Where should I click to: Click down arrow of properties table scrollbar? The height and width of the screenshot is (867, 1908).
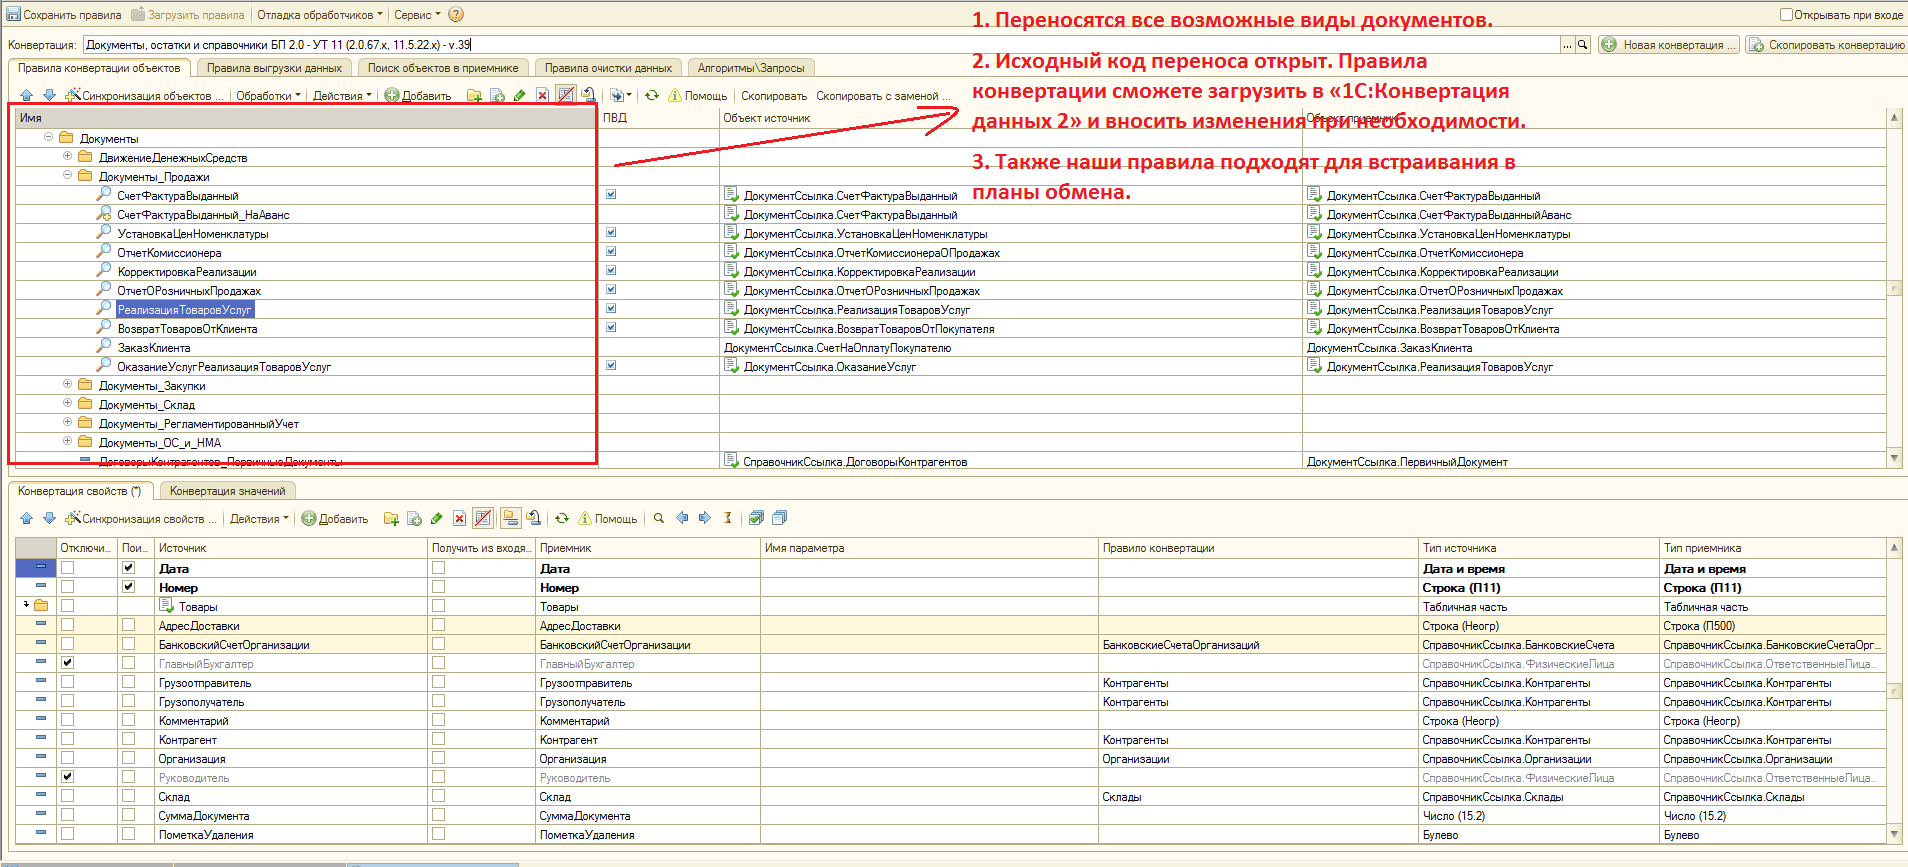[x=1894, y=834]
